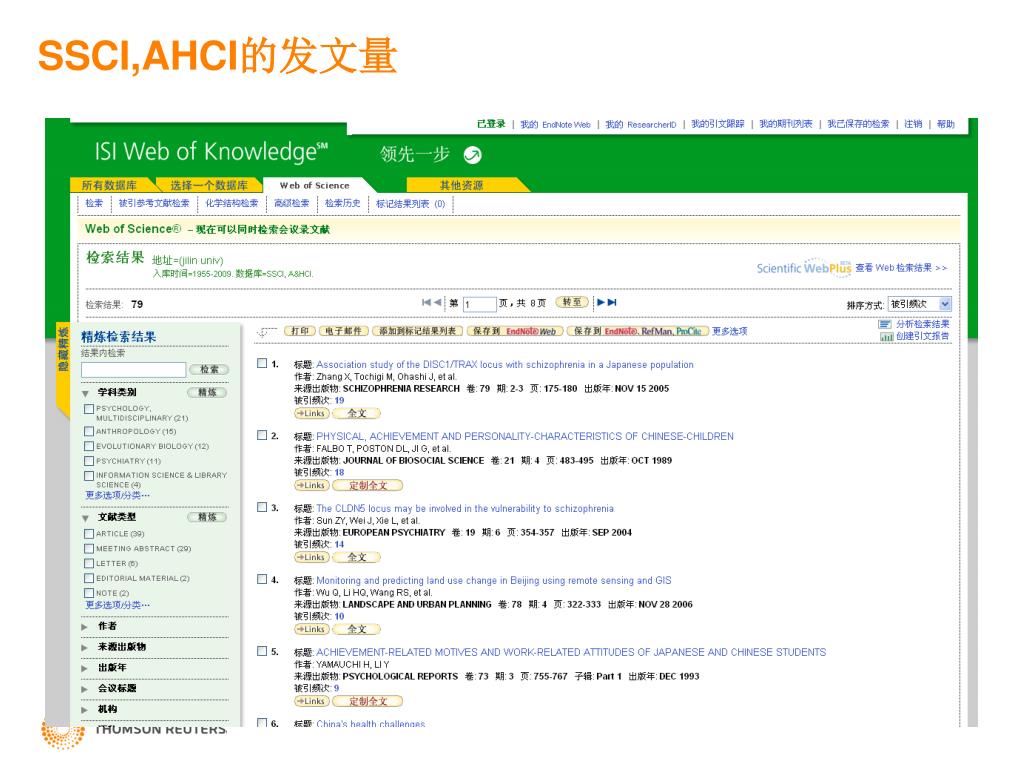1024x768 pixels.
Task: Check the Meeting Abstract (29) type
Action: point(89,549)
